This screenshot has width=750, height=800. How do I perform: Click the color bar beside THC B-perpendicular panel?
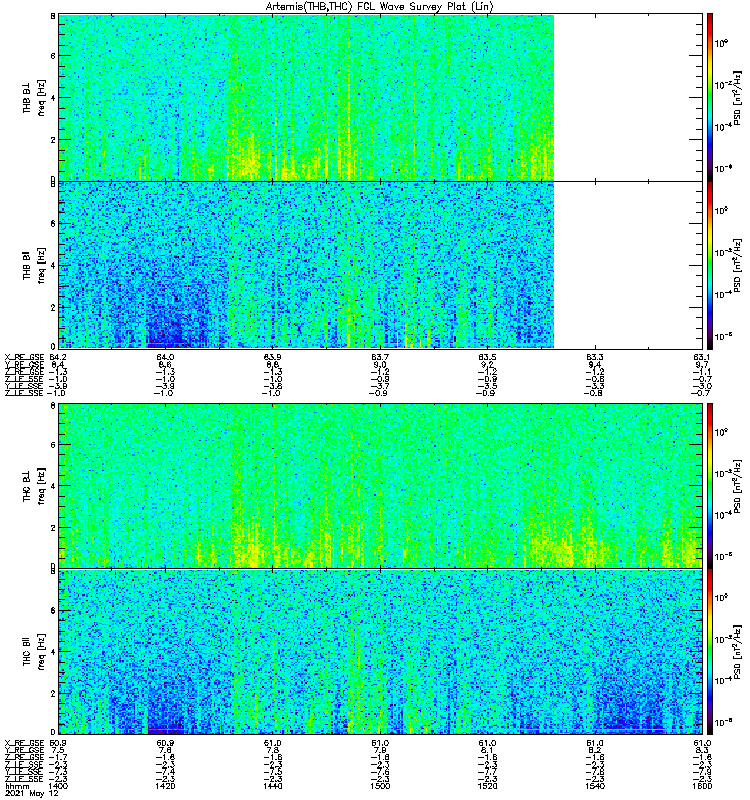[710, 485]
